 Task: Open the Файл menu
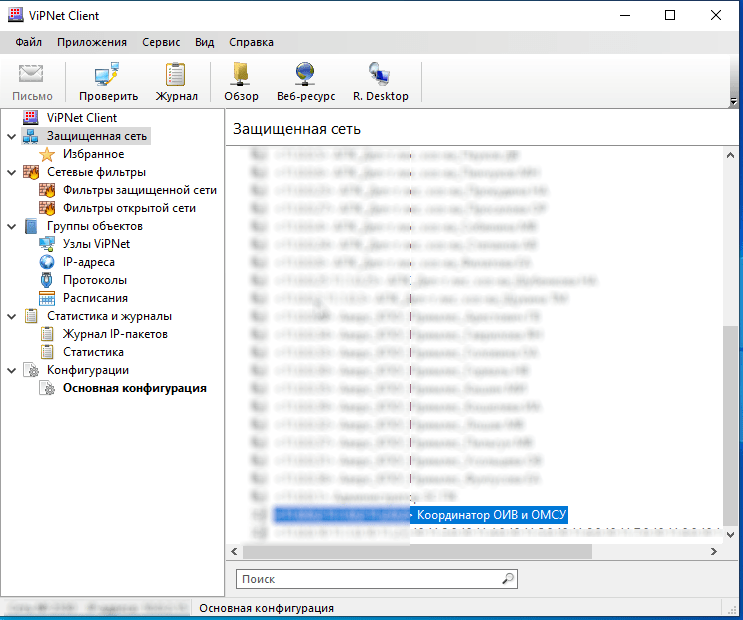click(x=28, y=42)
